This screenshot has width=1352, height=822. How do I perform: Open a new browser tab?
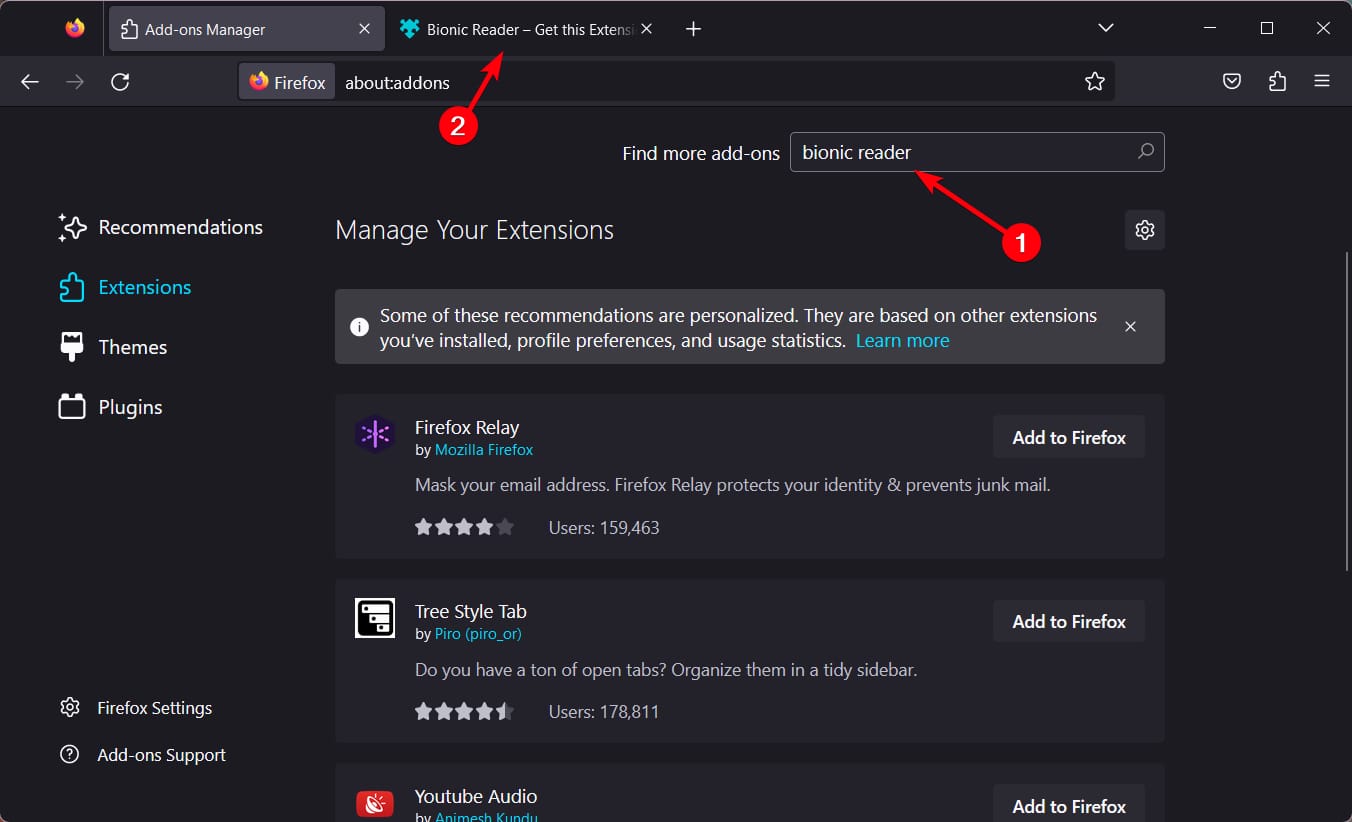[x=693, y=28]
